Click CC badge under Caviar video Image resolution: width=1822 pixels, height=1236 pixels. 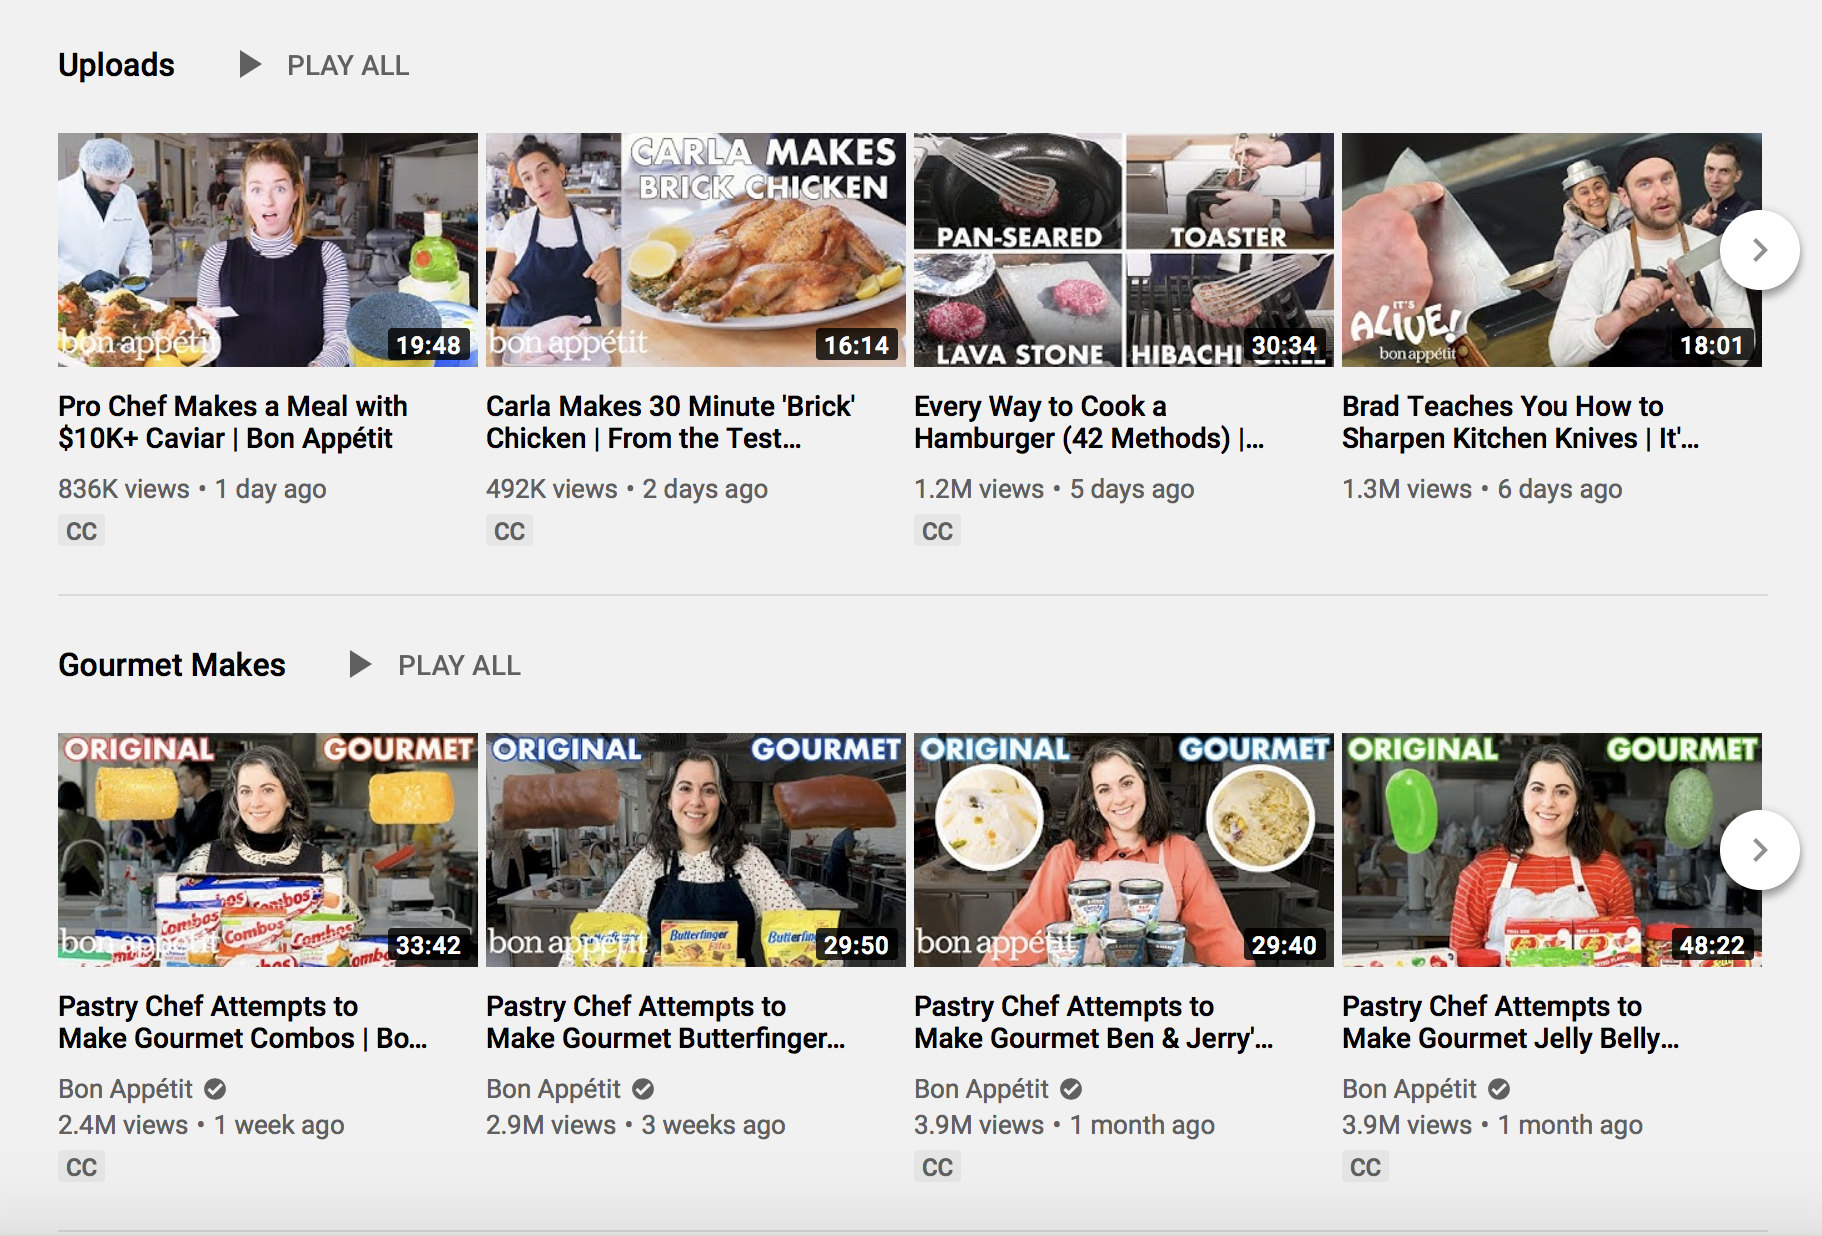(x=81, y=531)
